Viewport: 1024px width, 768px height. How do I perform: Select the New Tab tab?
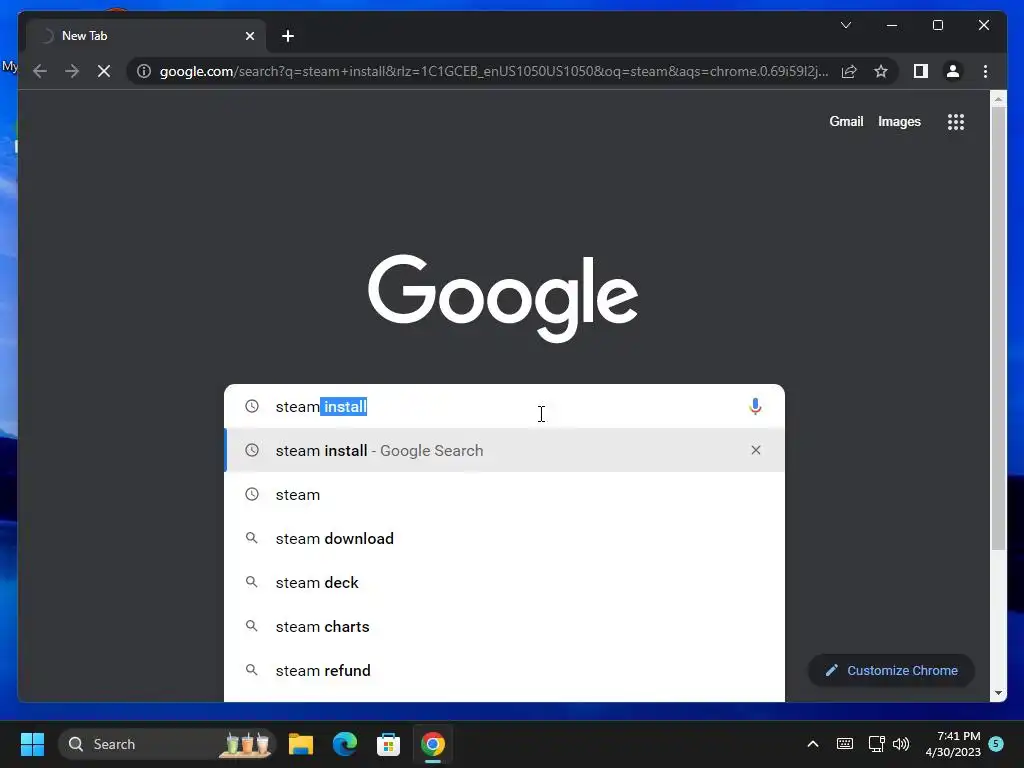(x=145, y=36)
